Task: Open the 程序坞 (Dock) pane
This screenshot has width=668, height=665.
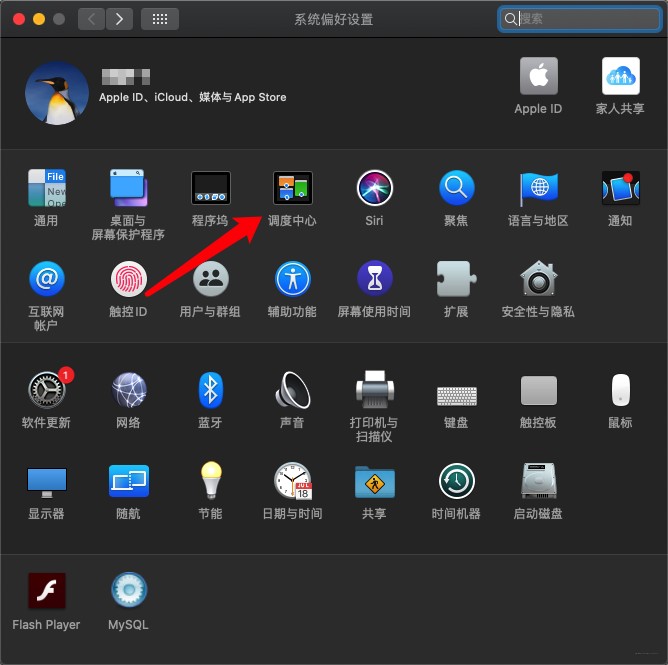Action: (210, 188)
